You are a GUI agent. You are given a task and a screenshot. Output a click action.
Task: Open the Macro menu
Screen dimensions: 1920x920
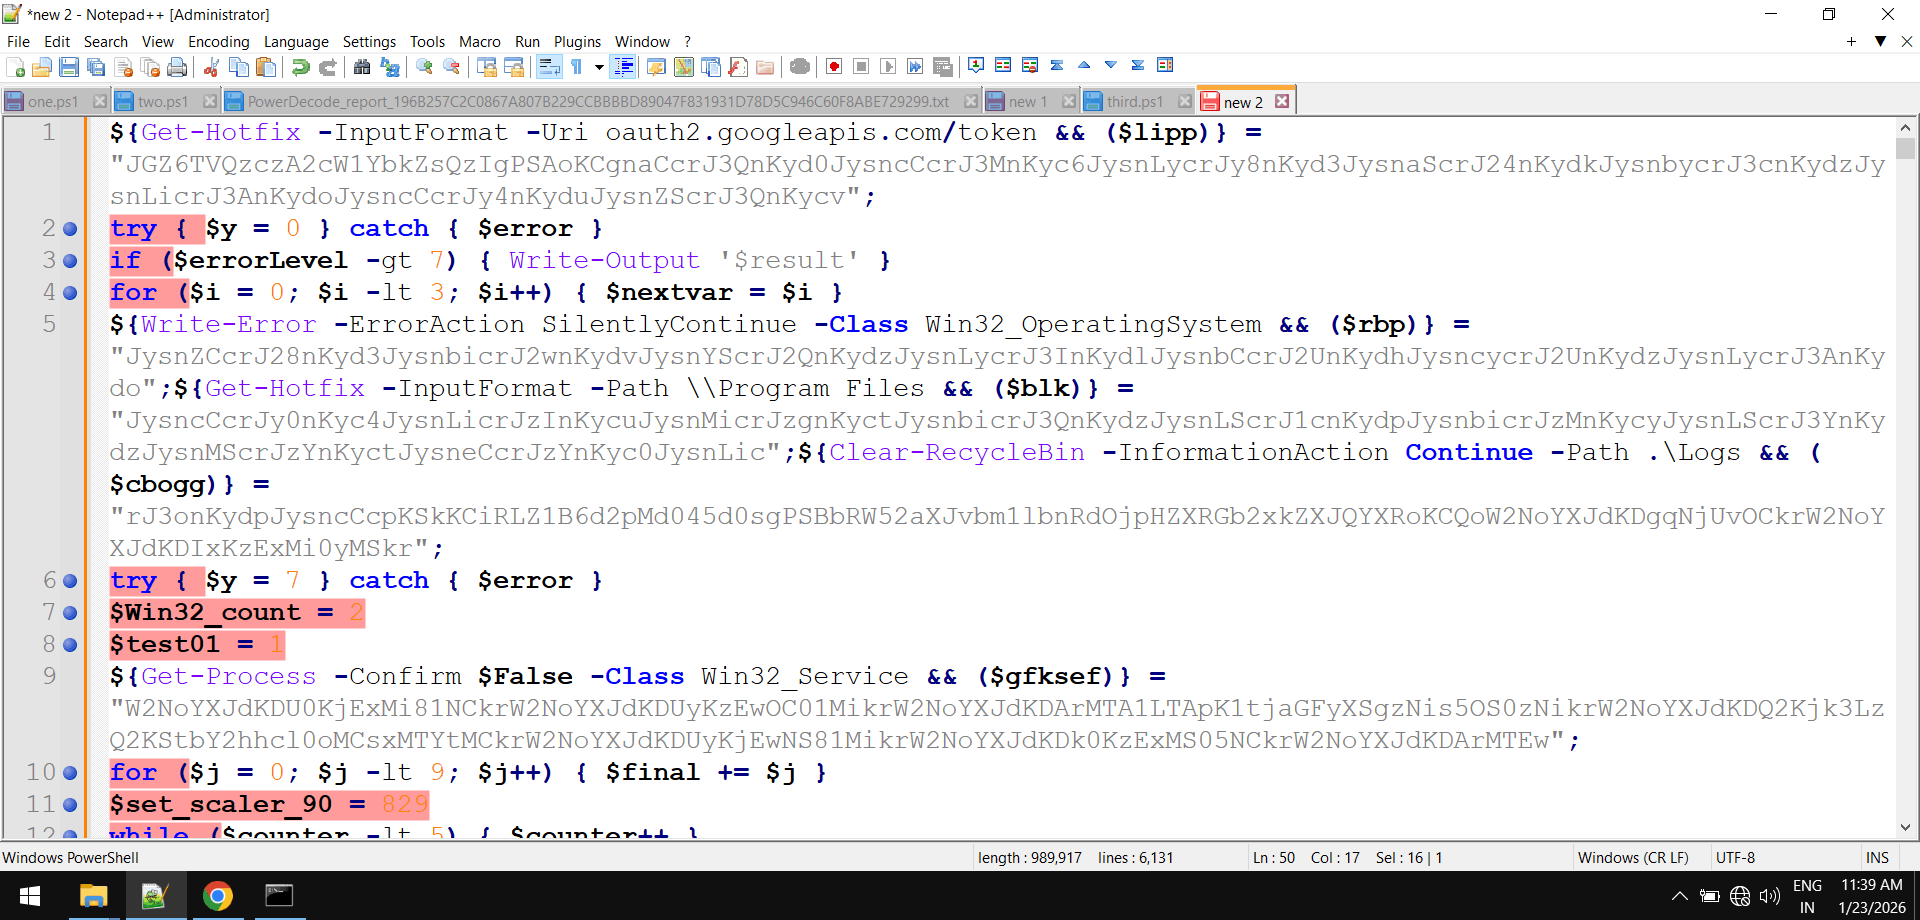(x=480, y=41)
